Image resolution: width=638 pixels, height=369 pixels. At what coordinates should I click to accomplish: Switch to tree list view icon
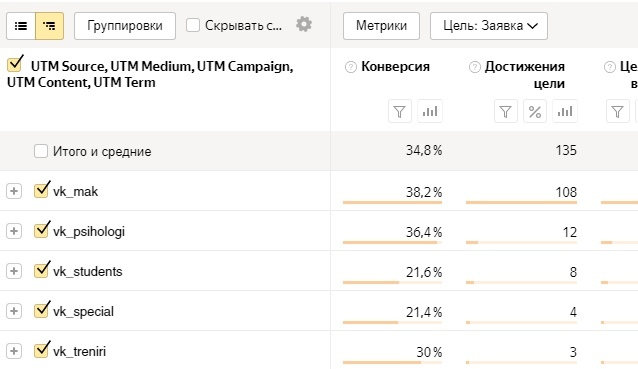coord(50,26)
